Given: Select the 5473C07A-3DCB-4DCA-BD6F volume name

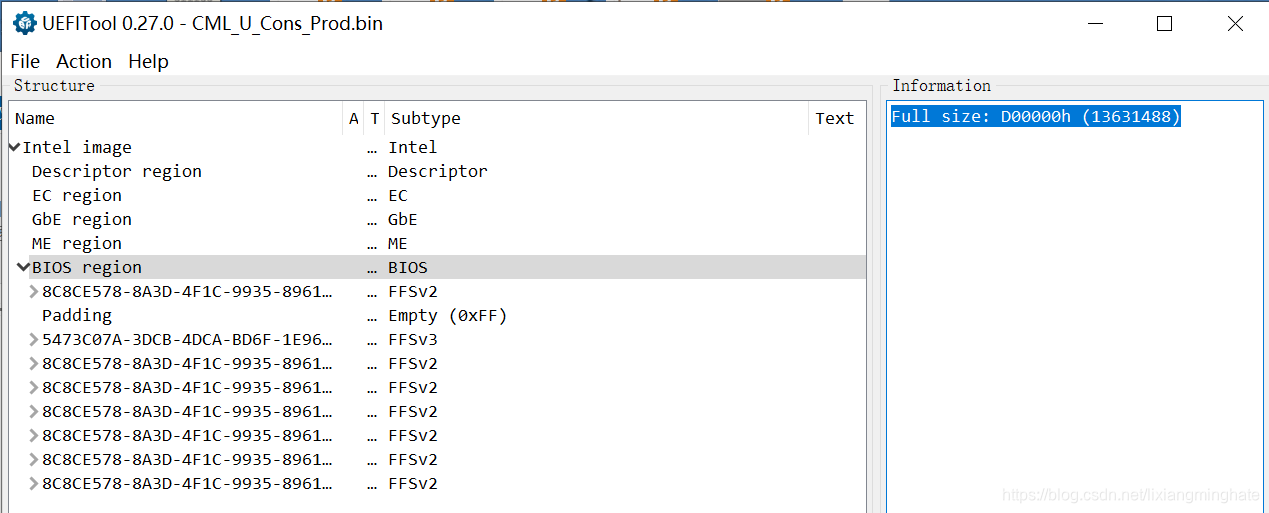Looking at the screenshot, I should (187, 339).
